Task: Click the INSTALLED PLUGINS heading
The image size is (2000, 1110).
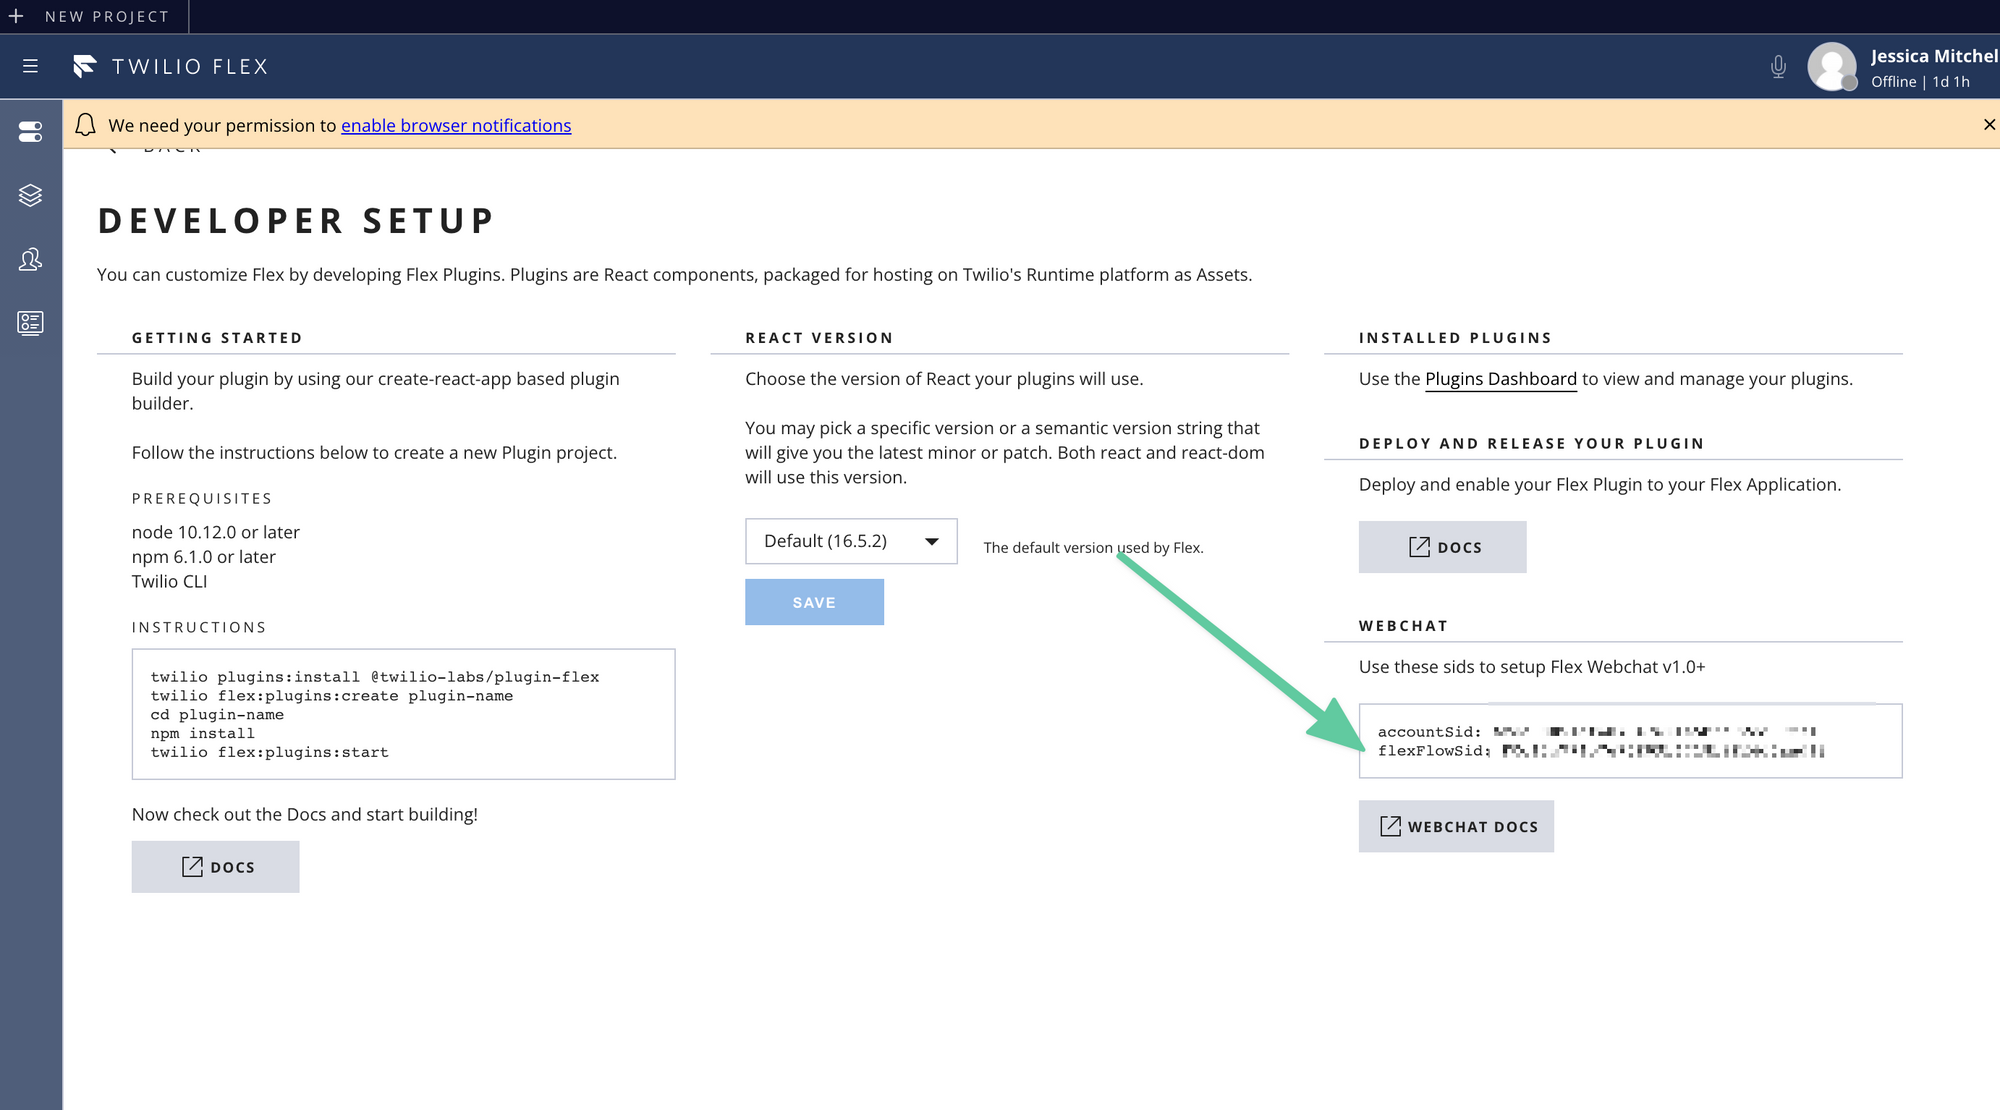Action: pyautogui.click(x=1455, y=338)
